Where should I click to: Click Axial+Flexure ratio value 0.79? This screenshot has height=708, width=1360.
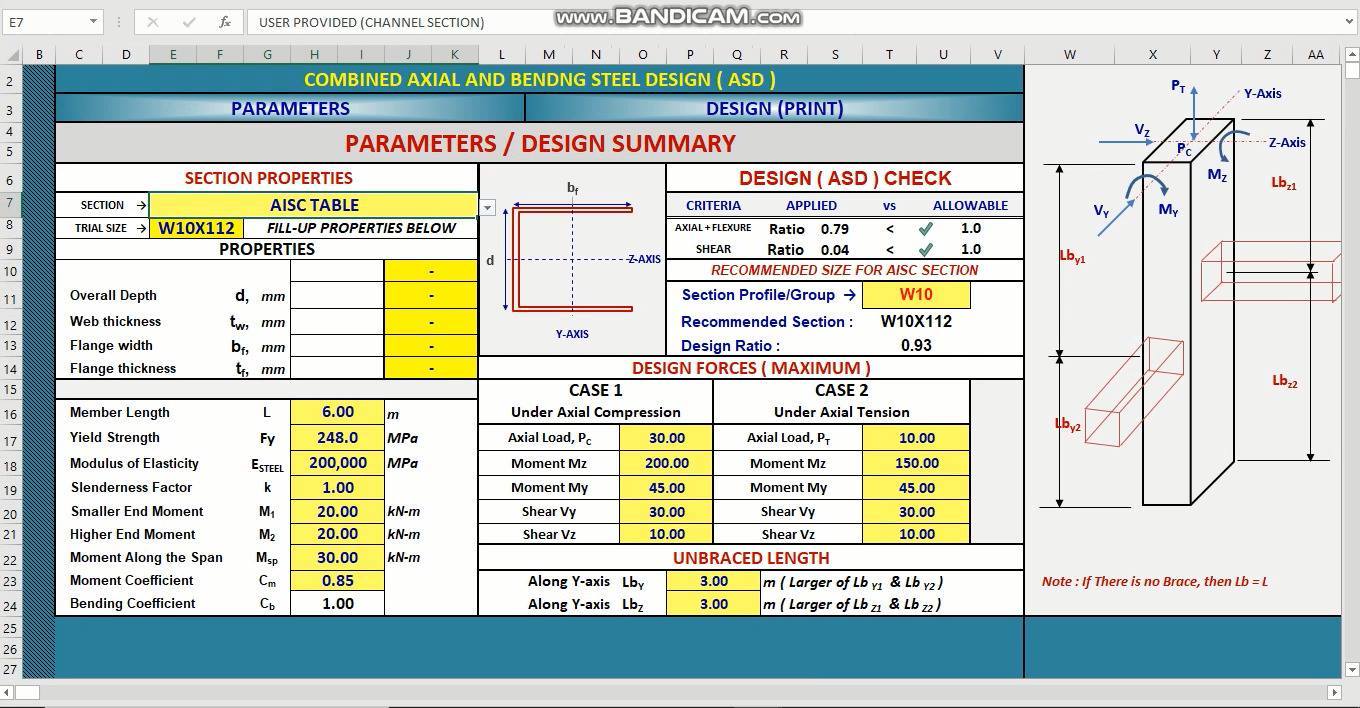tap(835, 229)
